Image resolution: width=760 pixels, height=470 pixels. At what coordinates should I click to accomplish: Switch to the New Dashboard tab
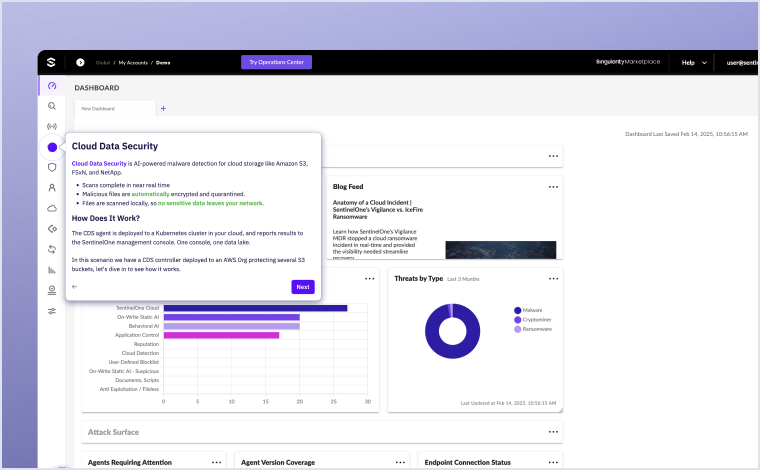(x=98, y=108)
